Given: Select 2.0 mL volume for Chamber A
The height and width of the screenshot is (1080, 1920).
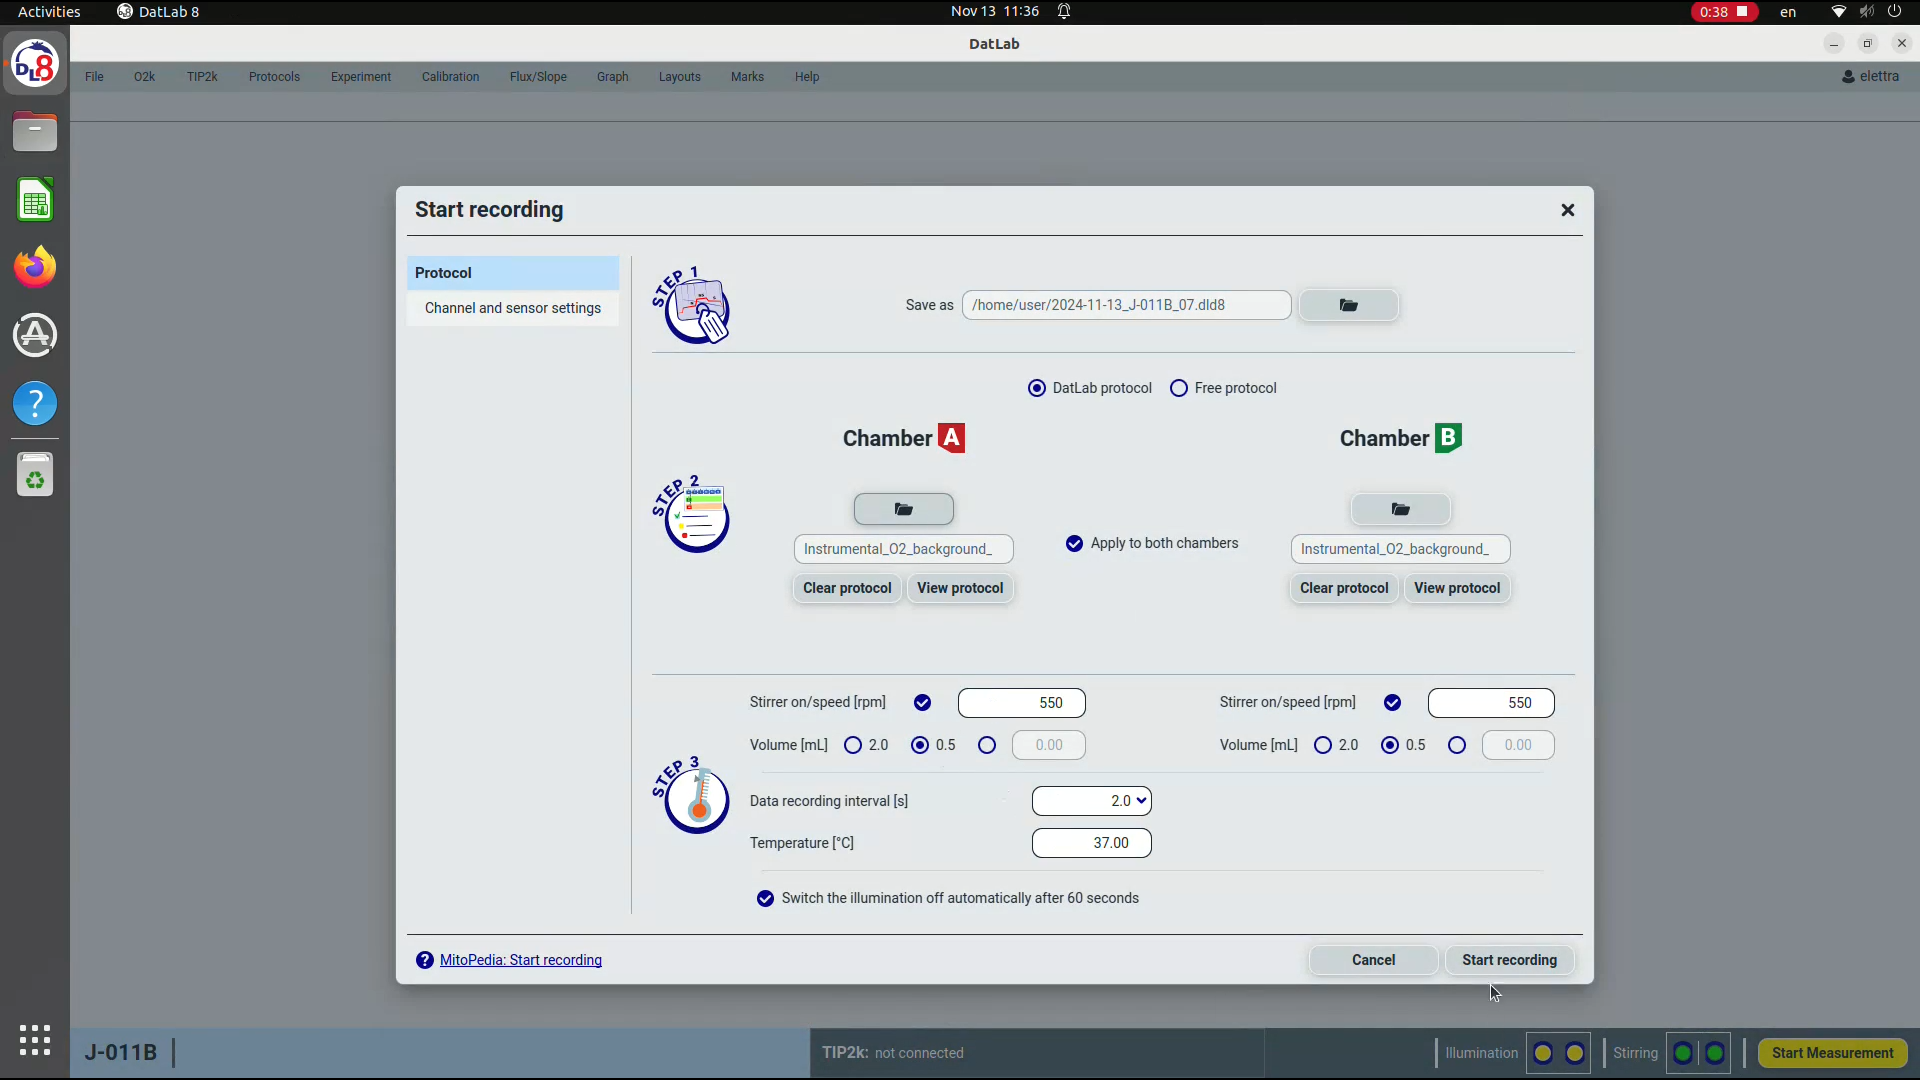Looking at the screenshot, I should pos(853,745).
